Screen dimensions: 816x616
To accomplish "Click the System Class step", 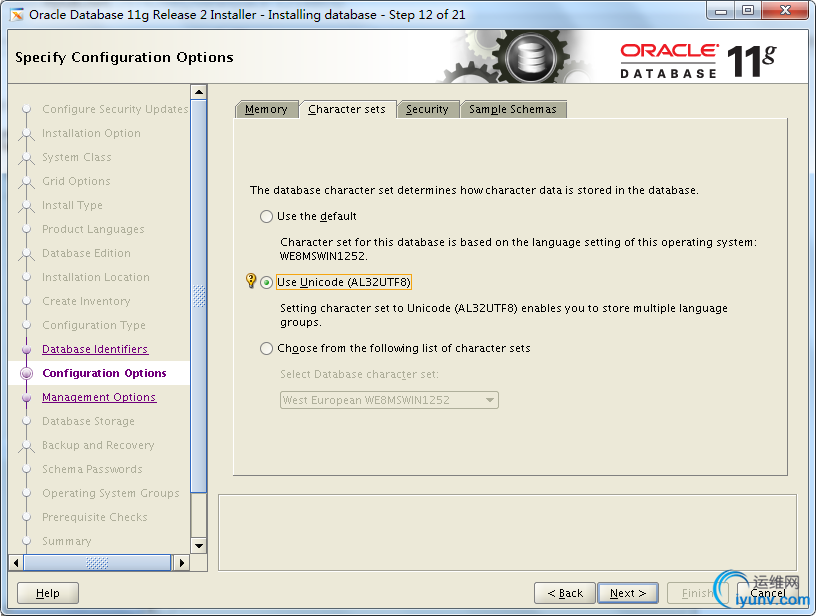I will pyautogui.click(x=76, y=157).
